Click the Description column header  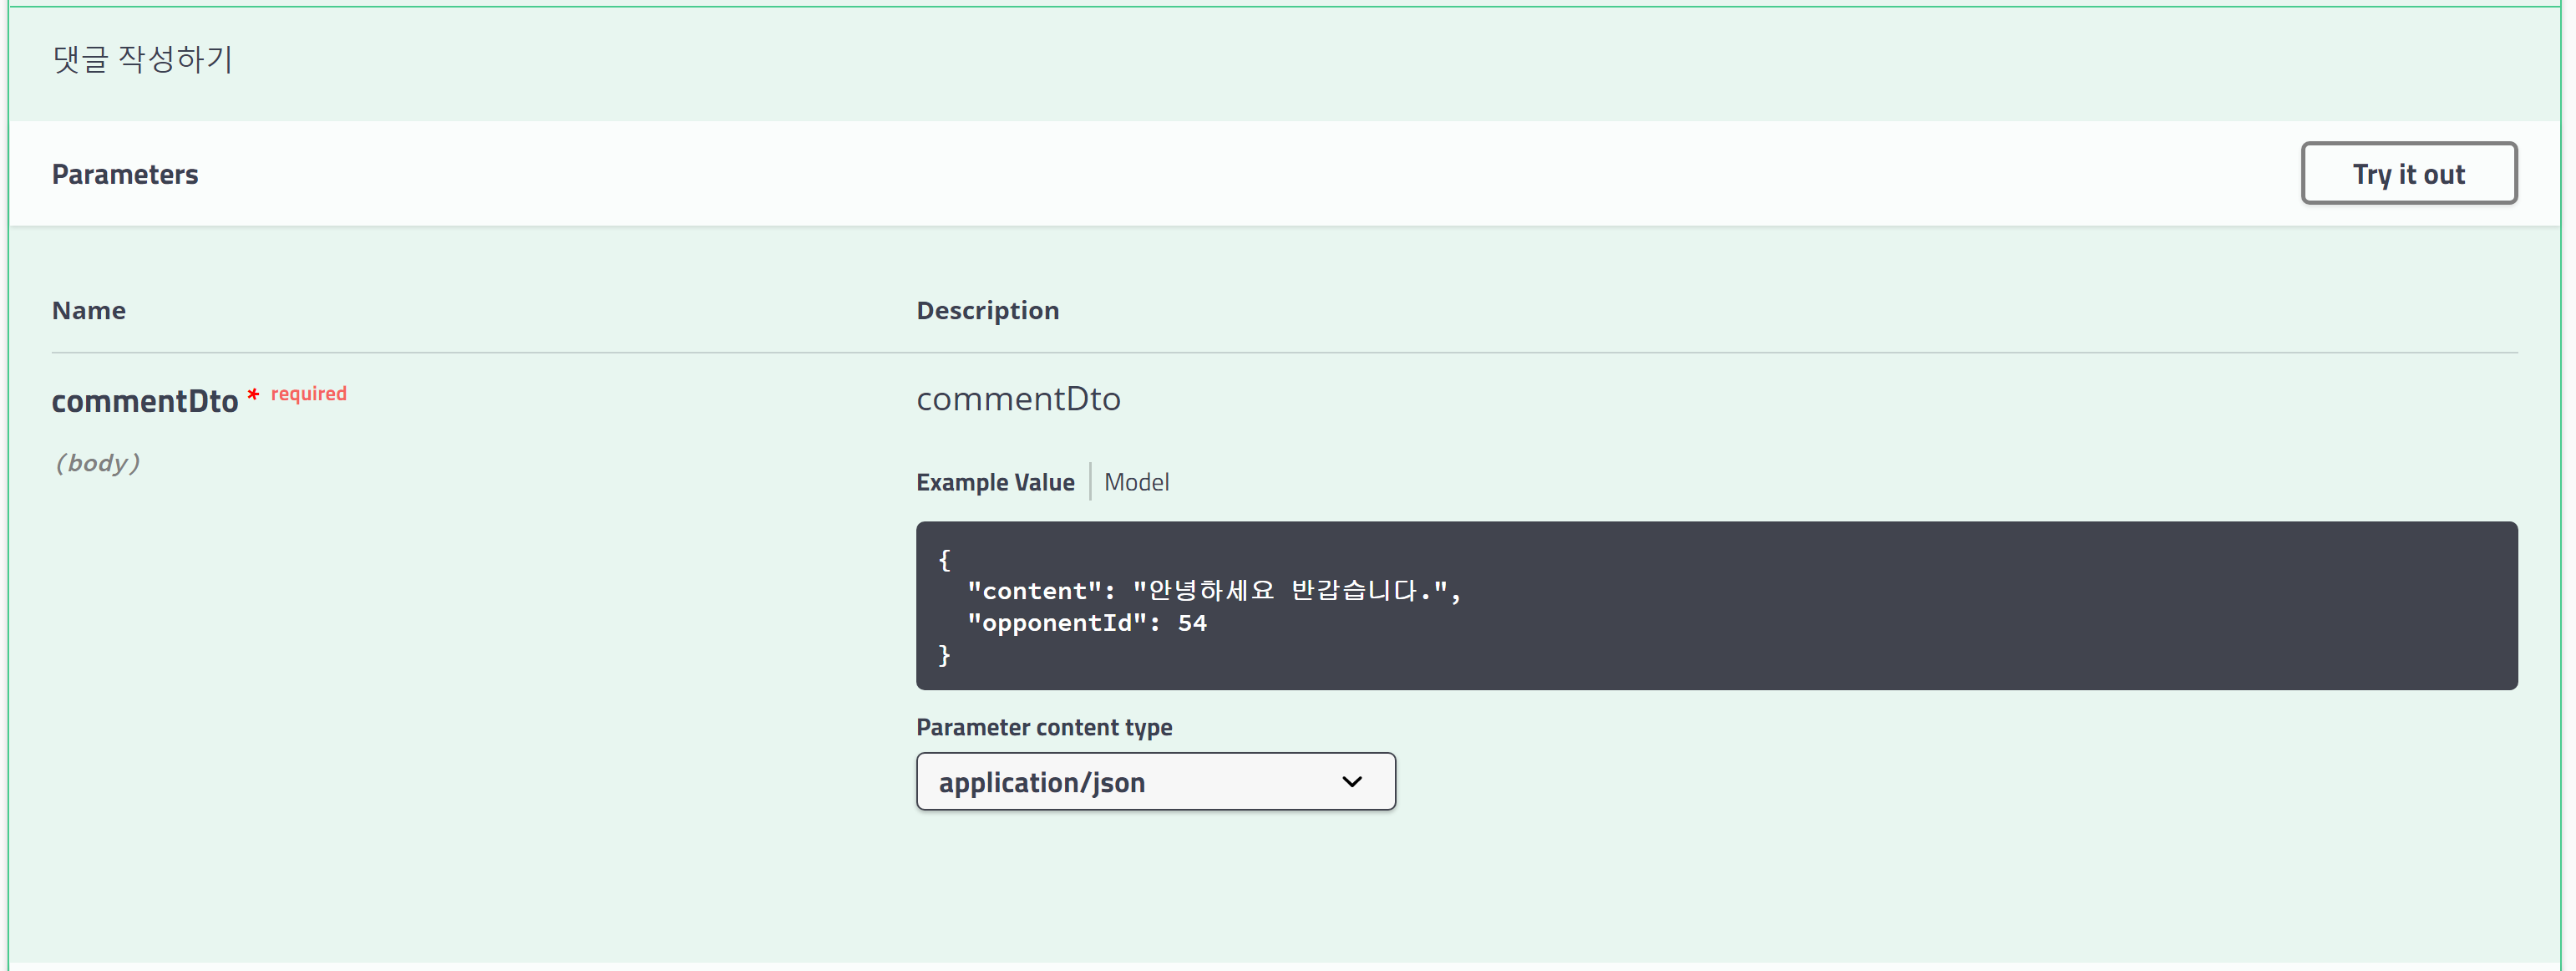tap(987, 310)
